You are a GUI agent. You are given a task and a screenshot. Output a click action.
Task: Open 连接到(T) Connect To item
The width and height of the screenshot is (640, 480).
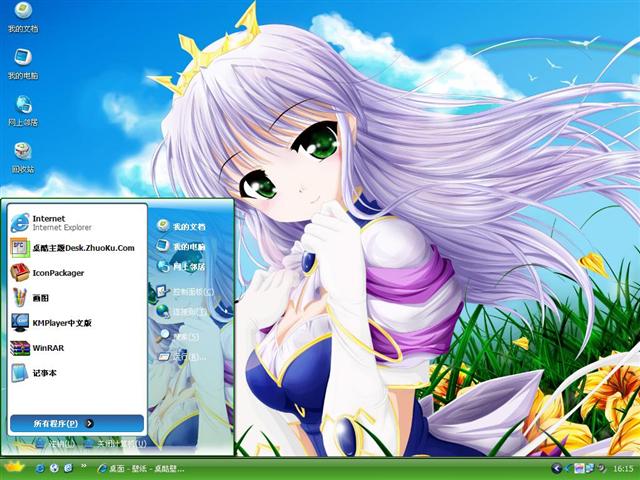pyautogui.click(x=182, y=311)
